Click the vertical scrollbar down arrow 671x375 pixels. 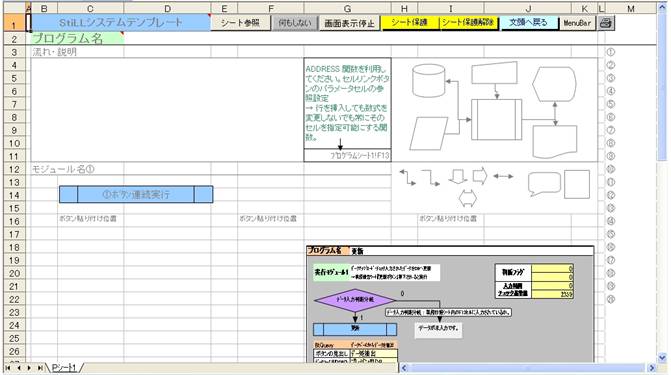(662, 357)
